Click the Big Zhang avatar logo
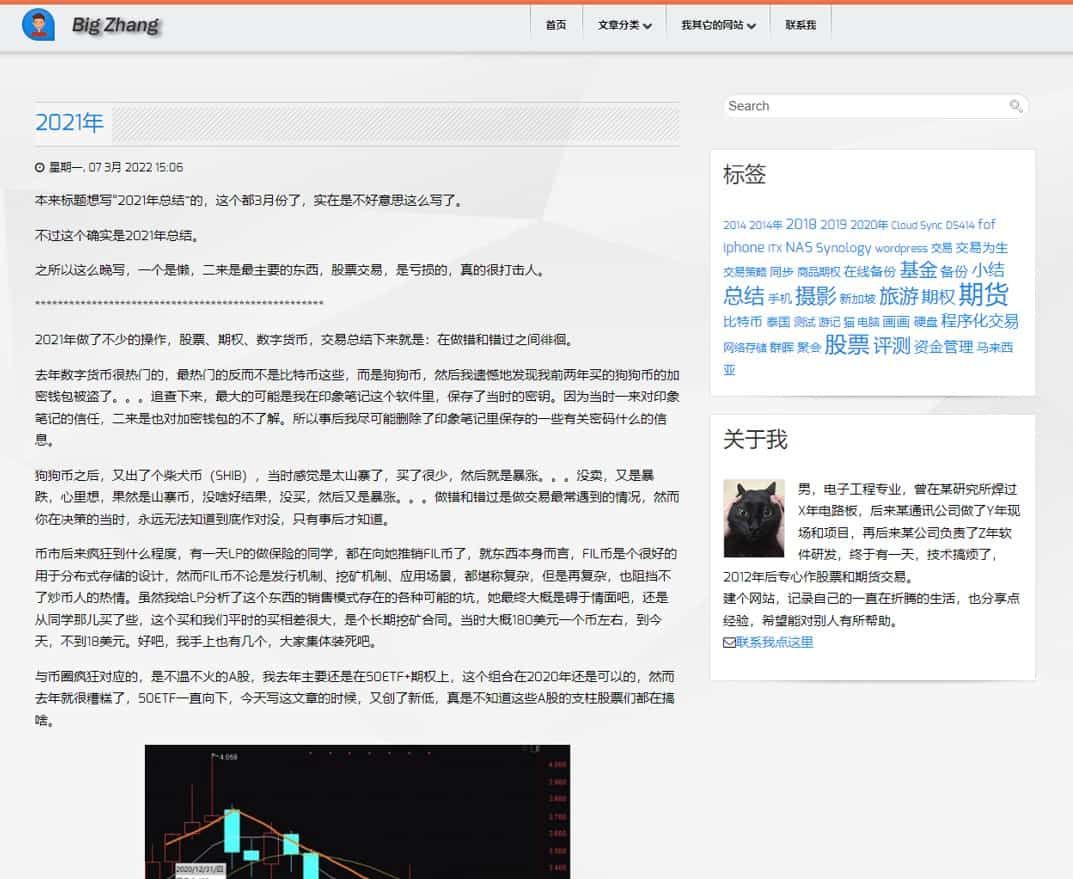Screen dimensions: 1073x879 click(38, 25)
